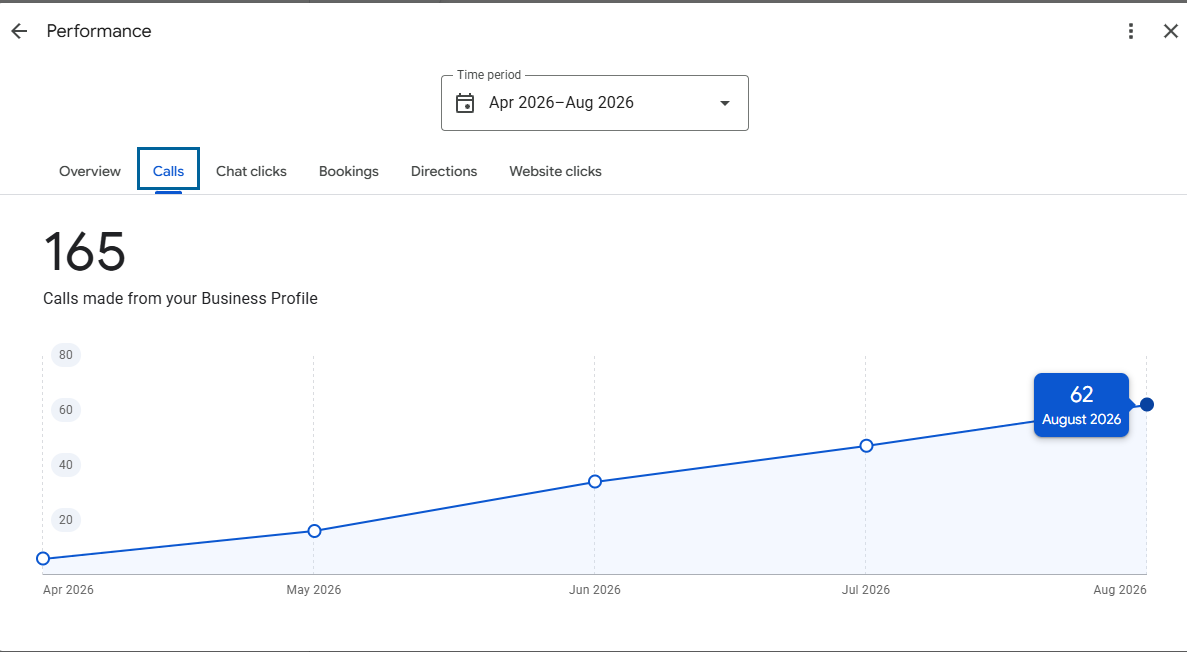Go back using the left arrow icon
The width and height of the screenshot is (1187, 652).
click(x=19, y=31)
